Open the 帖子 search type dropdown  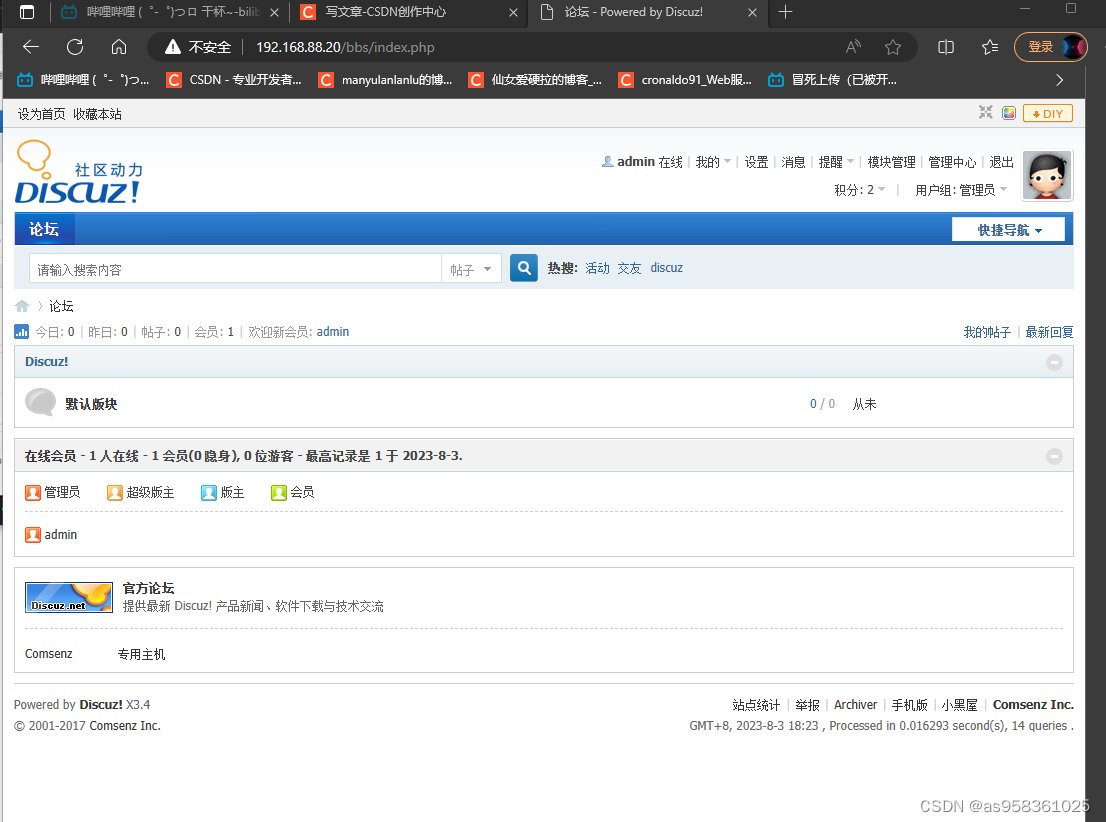471,270
